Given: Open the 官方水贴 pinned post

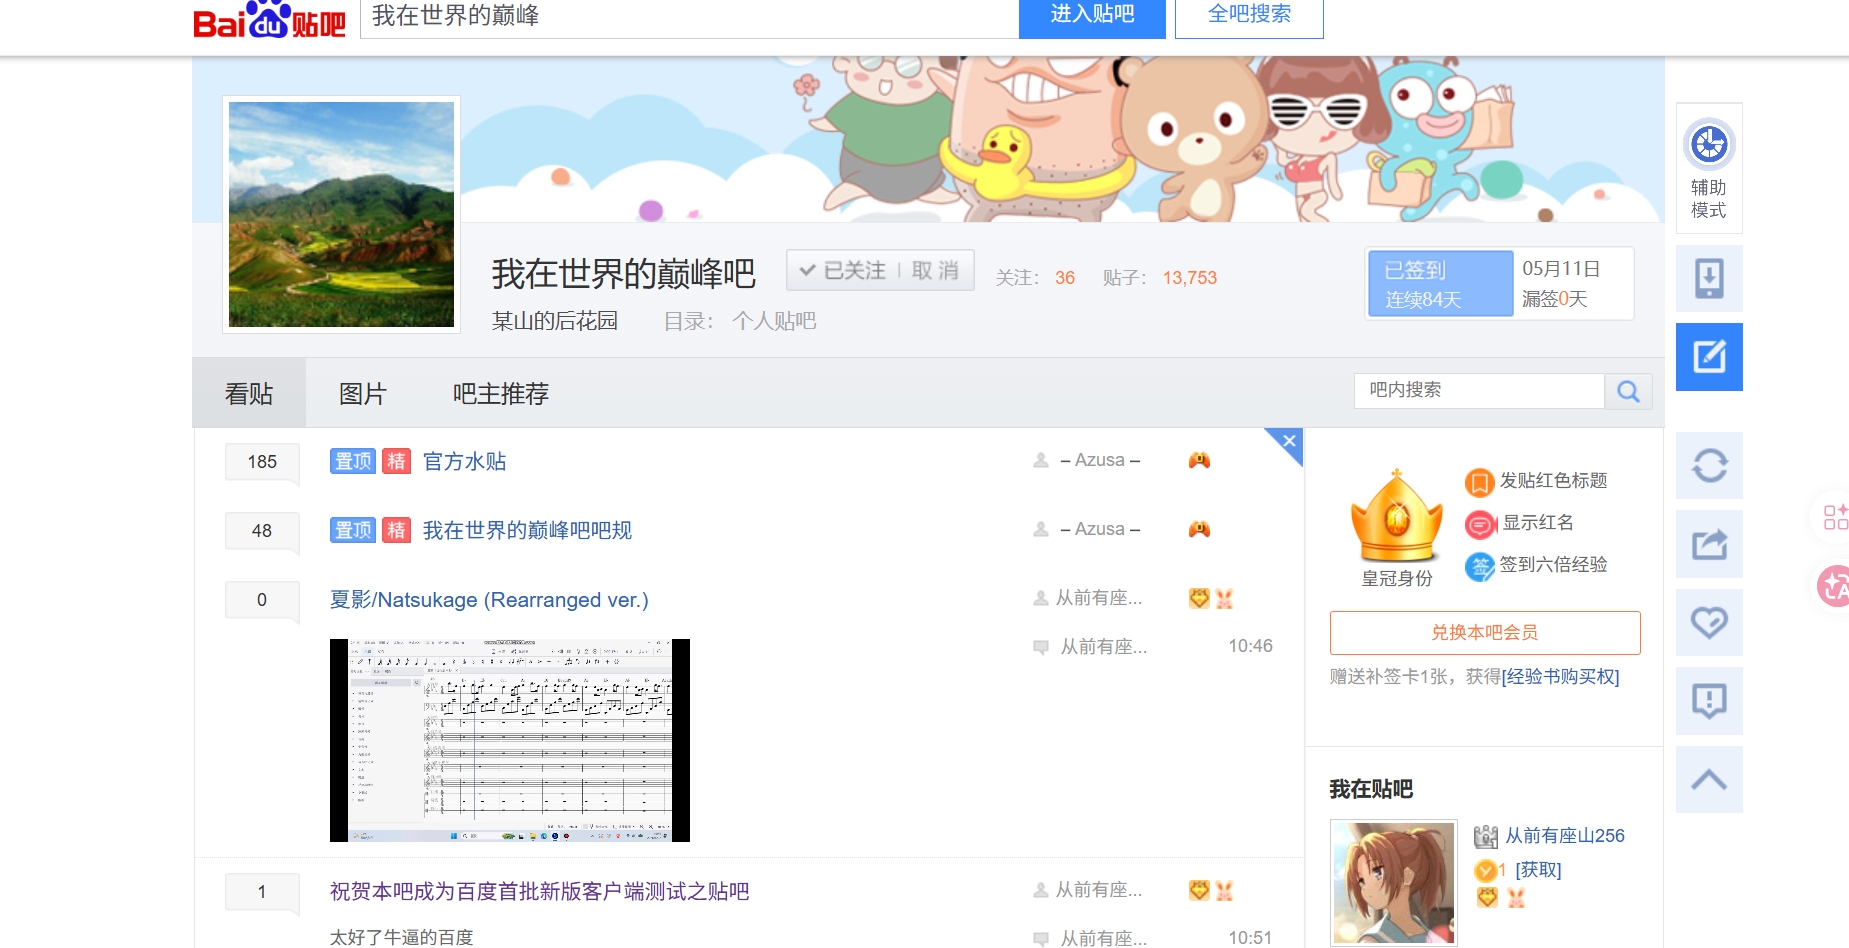Looking at the screenshot, I should point(464,462).
